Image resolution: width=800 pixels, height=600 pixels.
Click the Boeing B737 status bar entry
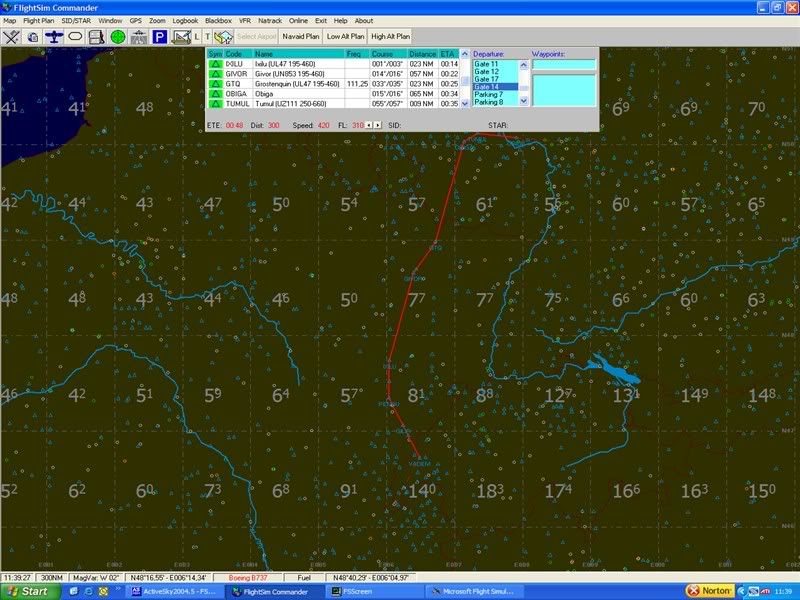click(248, 578)
